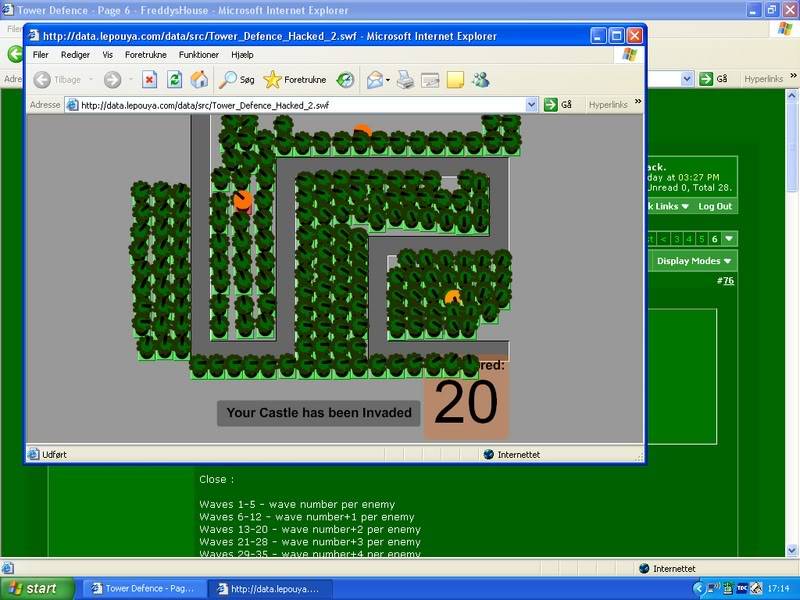Click the Internettet globe icon in popup status bar
Image resolution: width=800 pixels, height=600 pixels.
(x=488, y=454)
